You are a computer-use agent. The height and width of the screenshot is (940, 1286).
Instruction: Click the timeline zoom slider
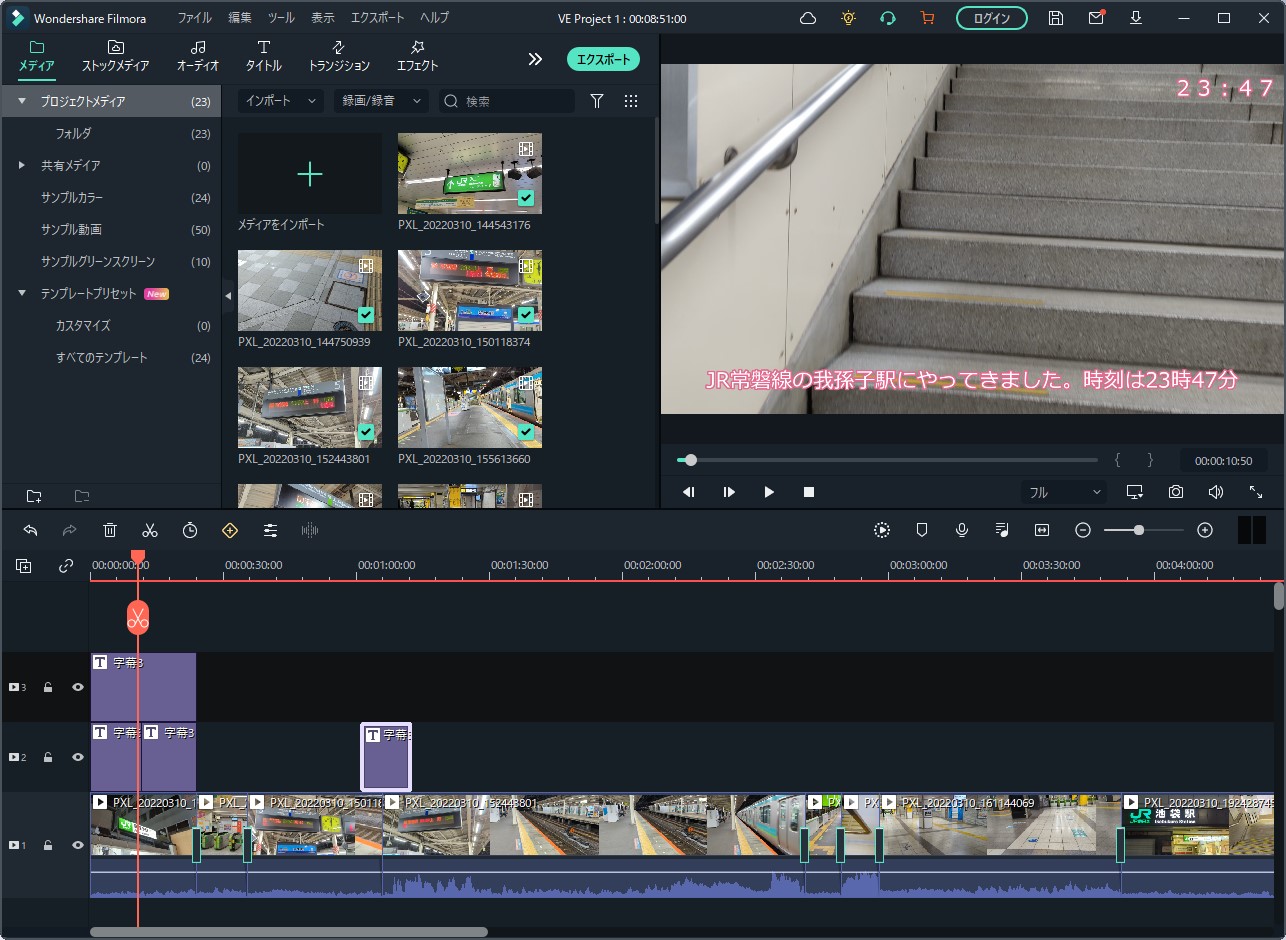coord(1139,531)
